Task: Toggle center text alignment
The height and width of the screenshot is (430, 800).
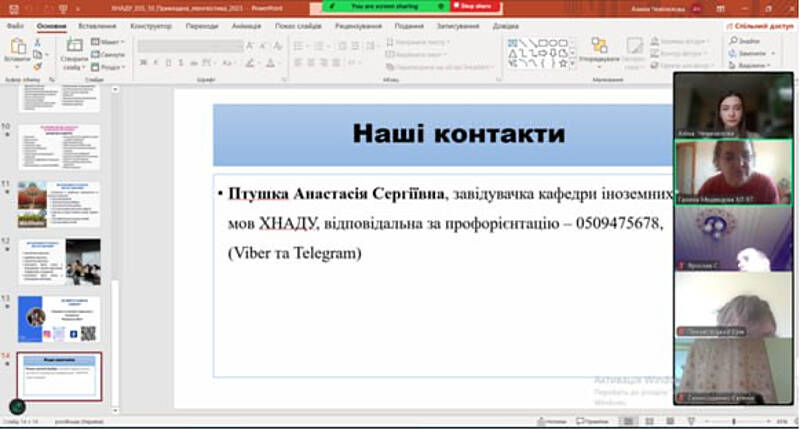Action: pyautogui.click(x=311, y=63)
